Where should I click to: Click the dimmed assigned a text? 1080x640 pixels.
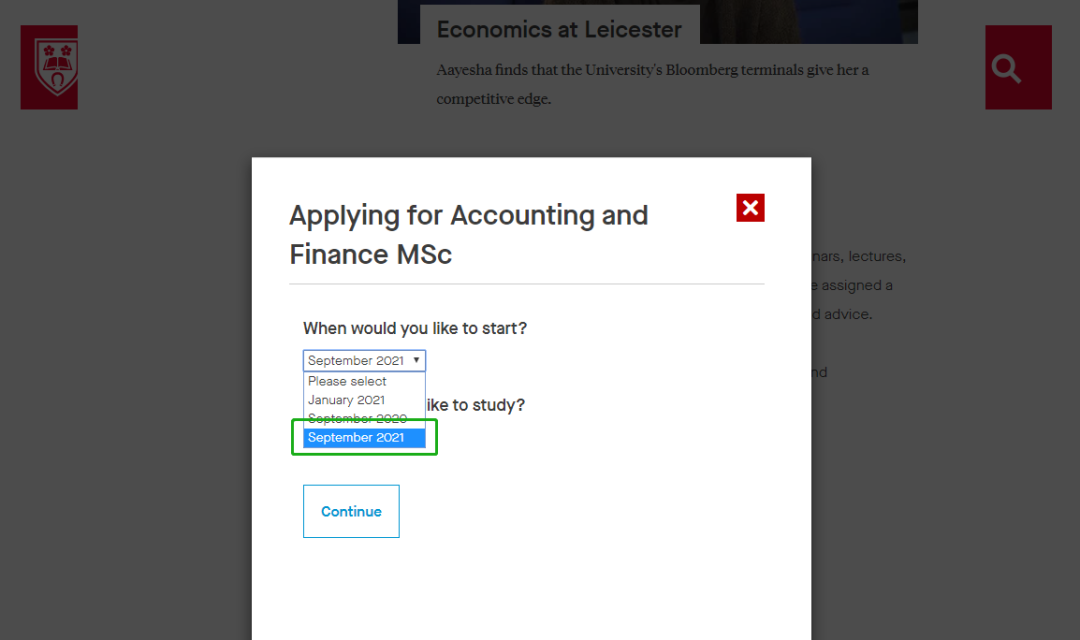click(x=852, y=285)
